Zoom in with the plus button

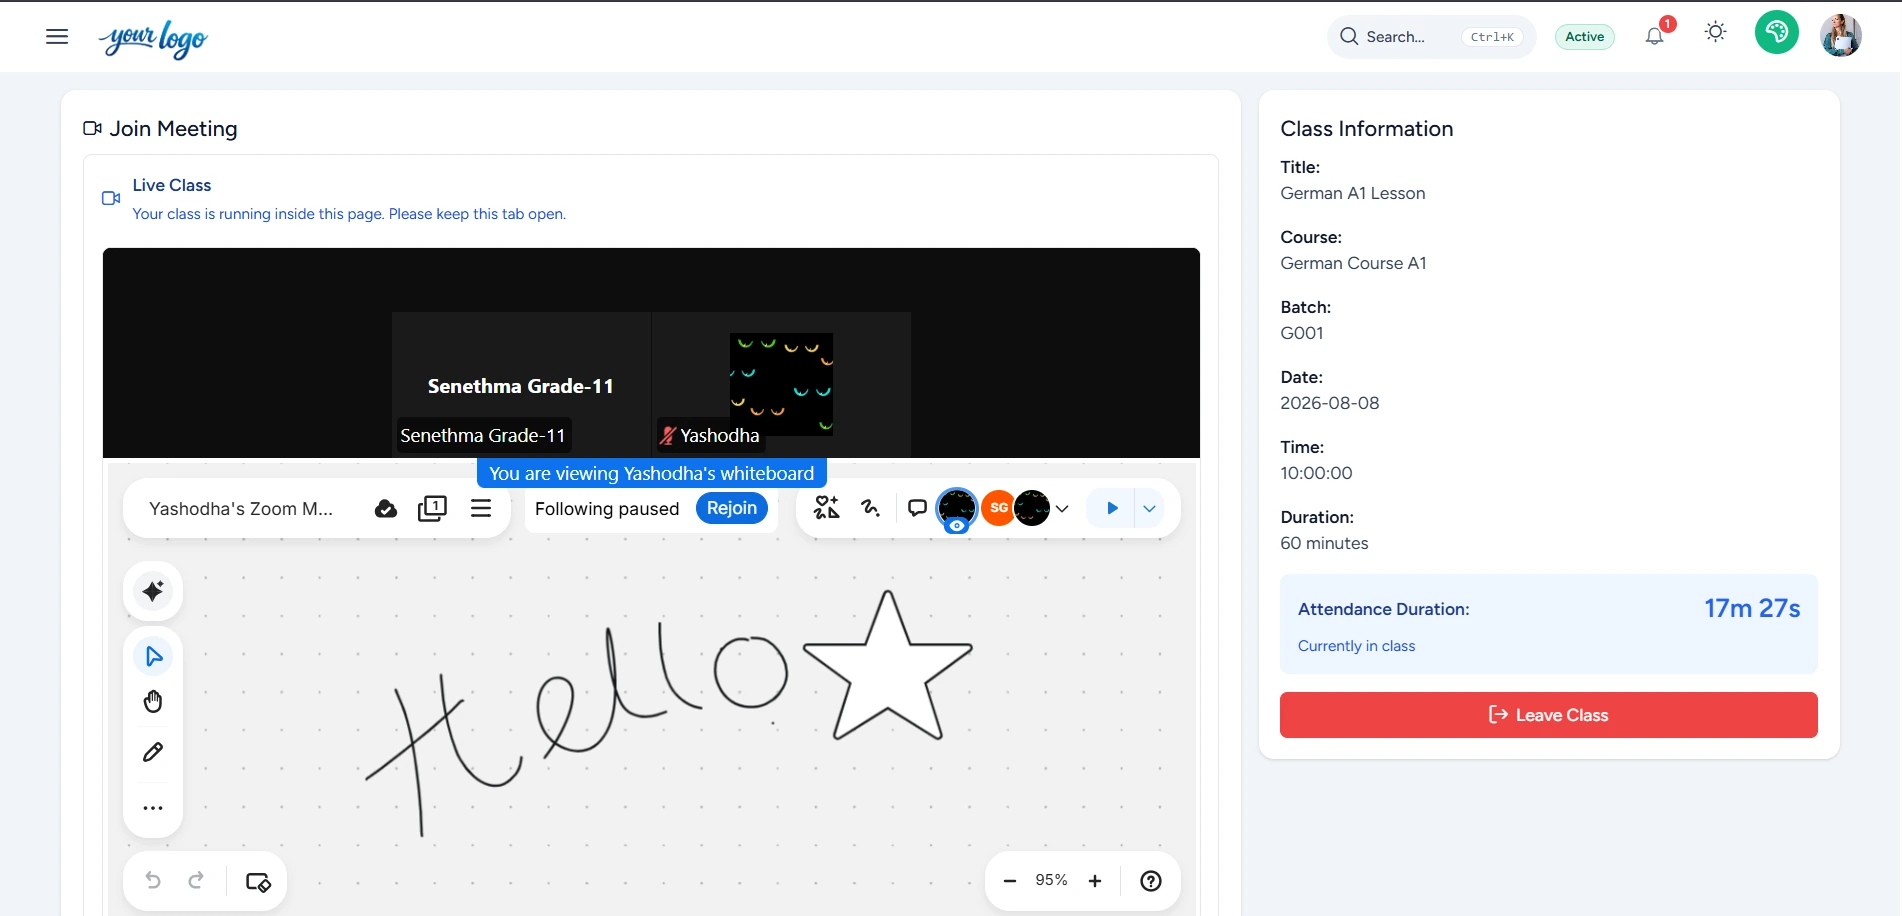coord(1095,881)
